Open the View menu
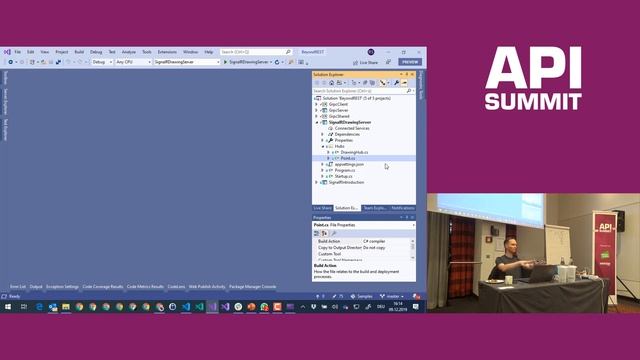 44,52
